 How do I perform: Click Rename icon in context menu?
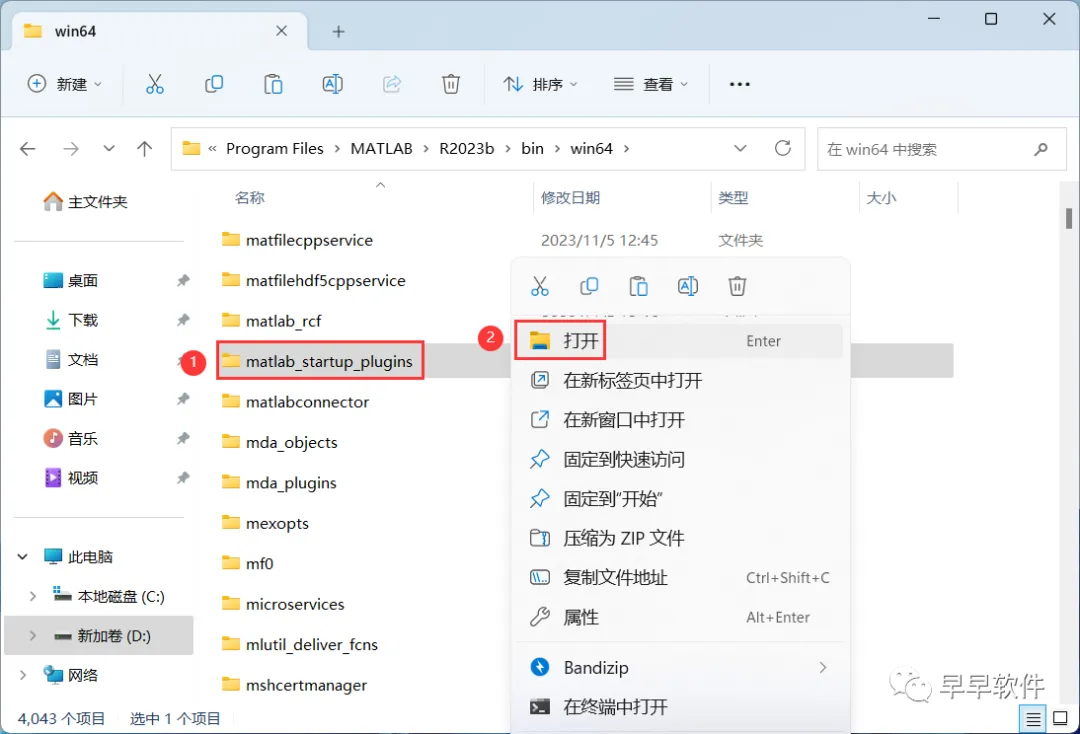688,286
